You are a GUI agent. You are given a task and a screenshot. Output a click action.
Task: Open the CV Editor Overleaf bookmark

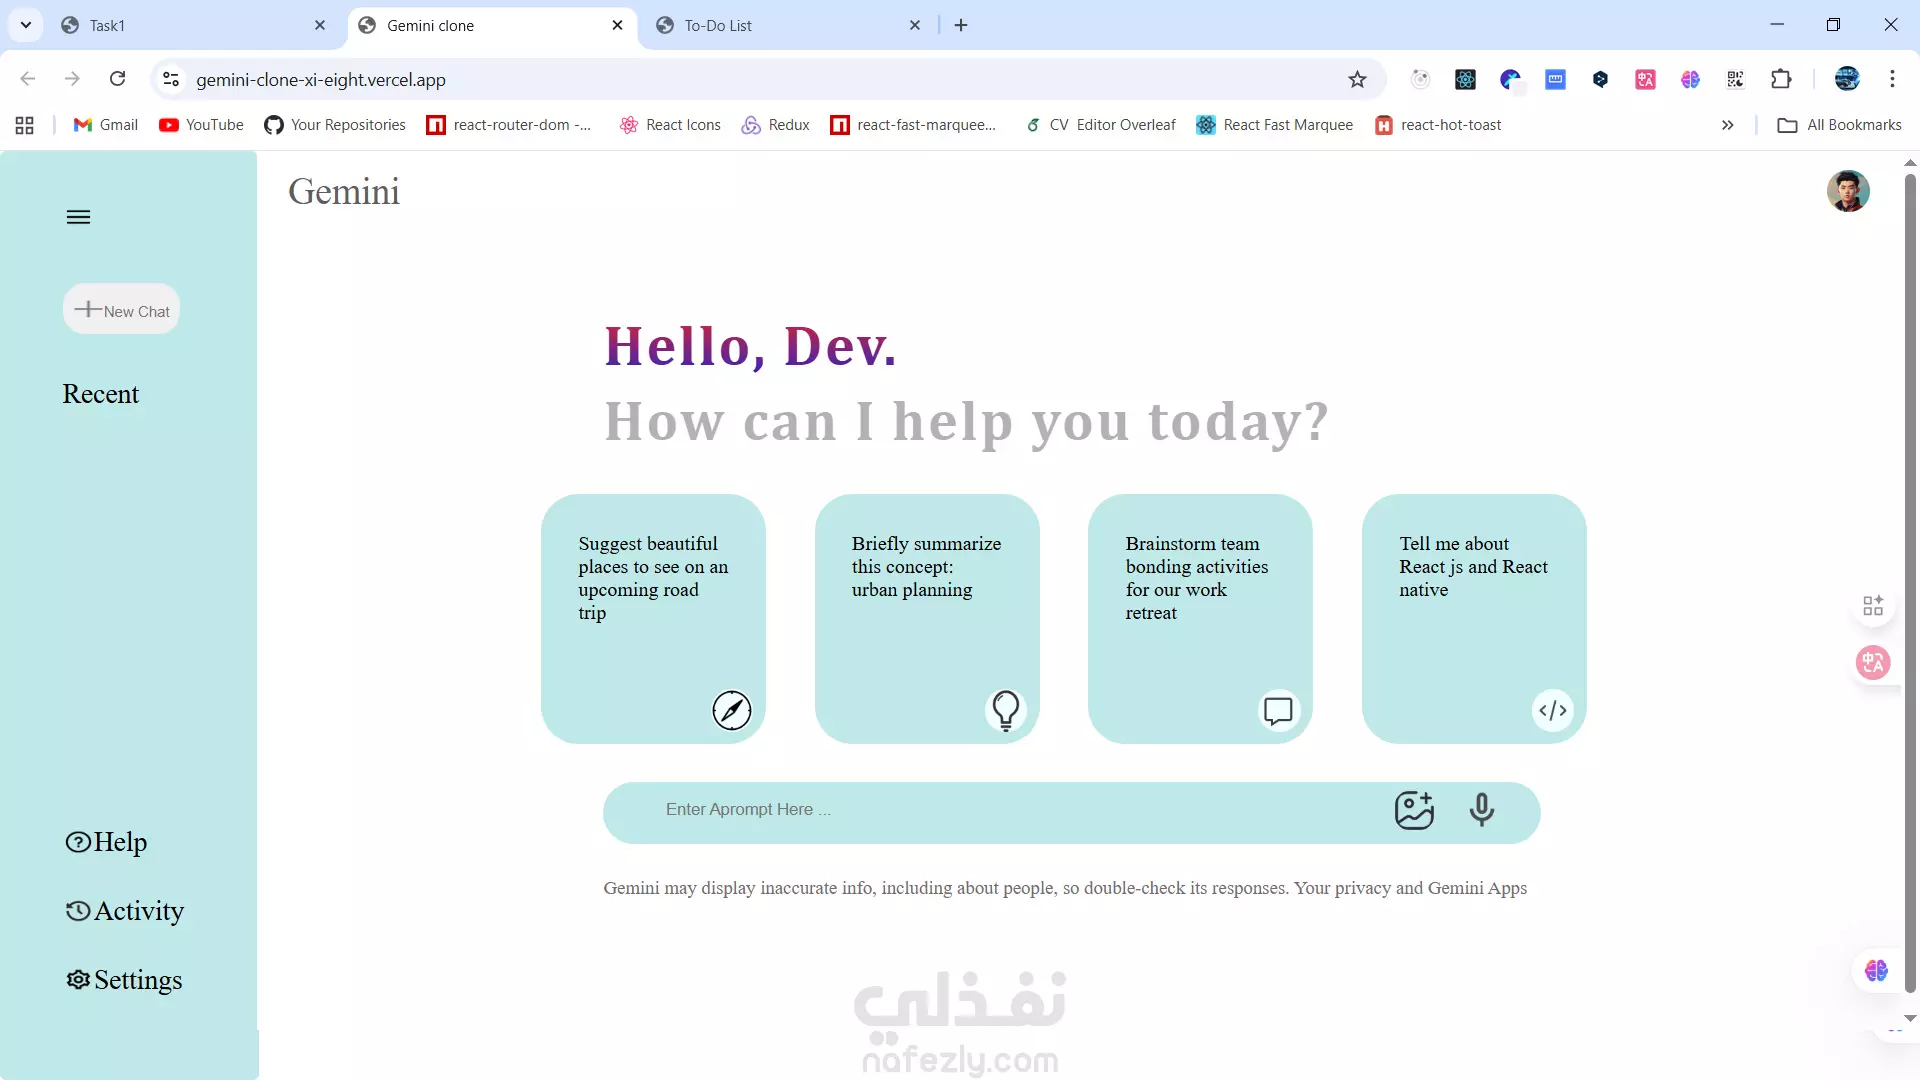tap(1100, 125)
